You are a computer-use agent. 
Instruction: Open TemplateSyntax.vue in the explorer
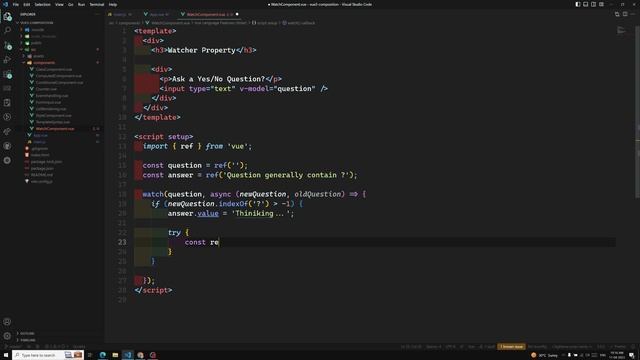(53, 122)
